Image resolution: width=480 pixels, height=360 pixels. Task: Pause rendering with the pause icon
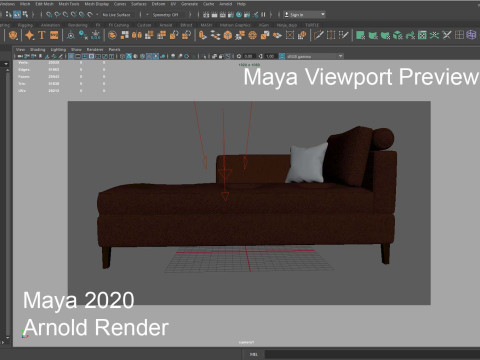coord(263,15)
